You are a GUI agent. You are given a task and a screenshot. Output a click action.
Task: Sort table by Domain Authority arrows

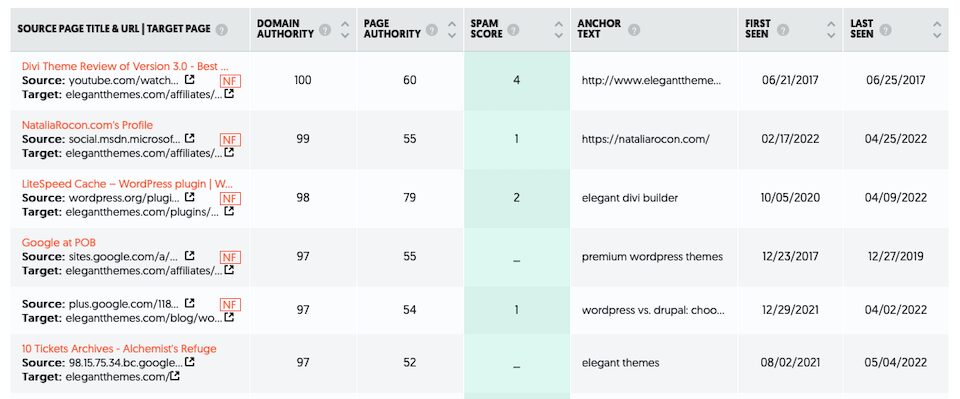(x=345, y=29)
